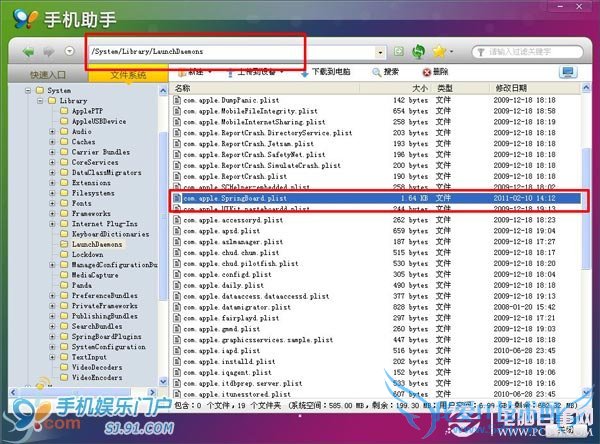Click file icon of com.apple.datamigrator.plist
Screen dimensions: 600x444
tap(177, 307)
